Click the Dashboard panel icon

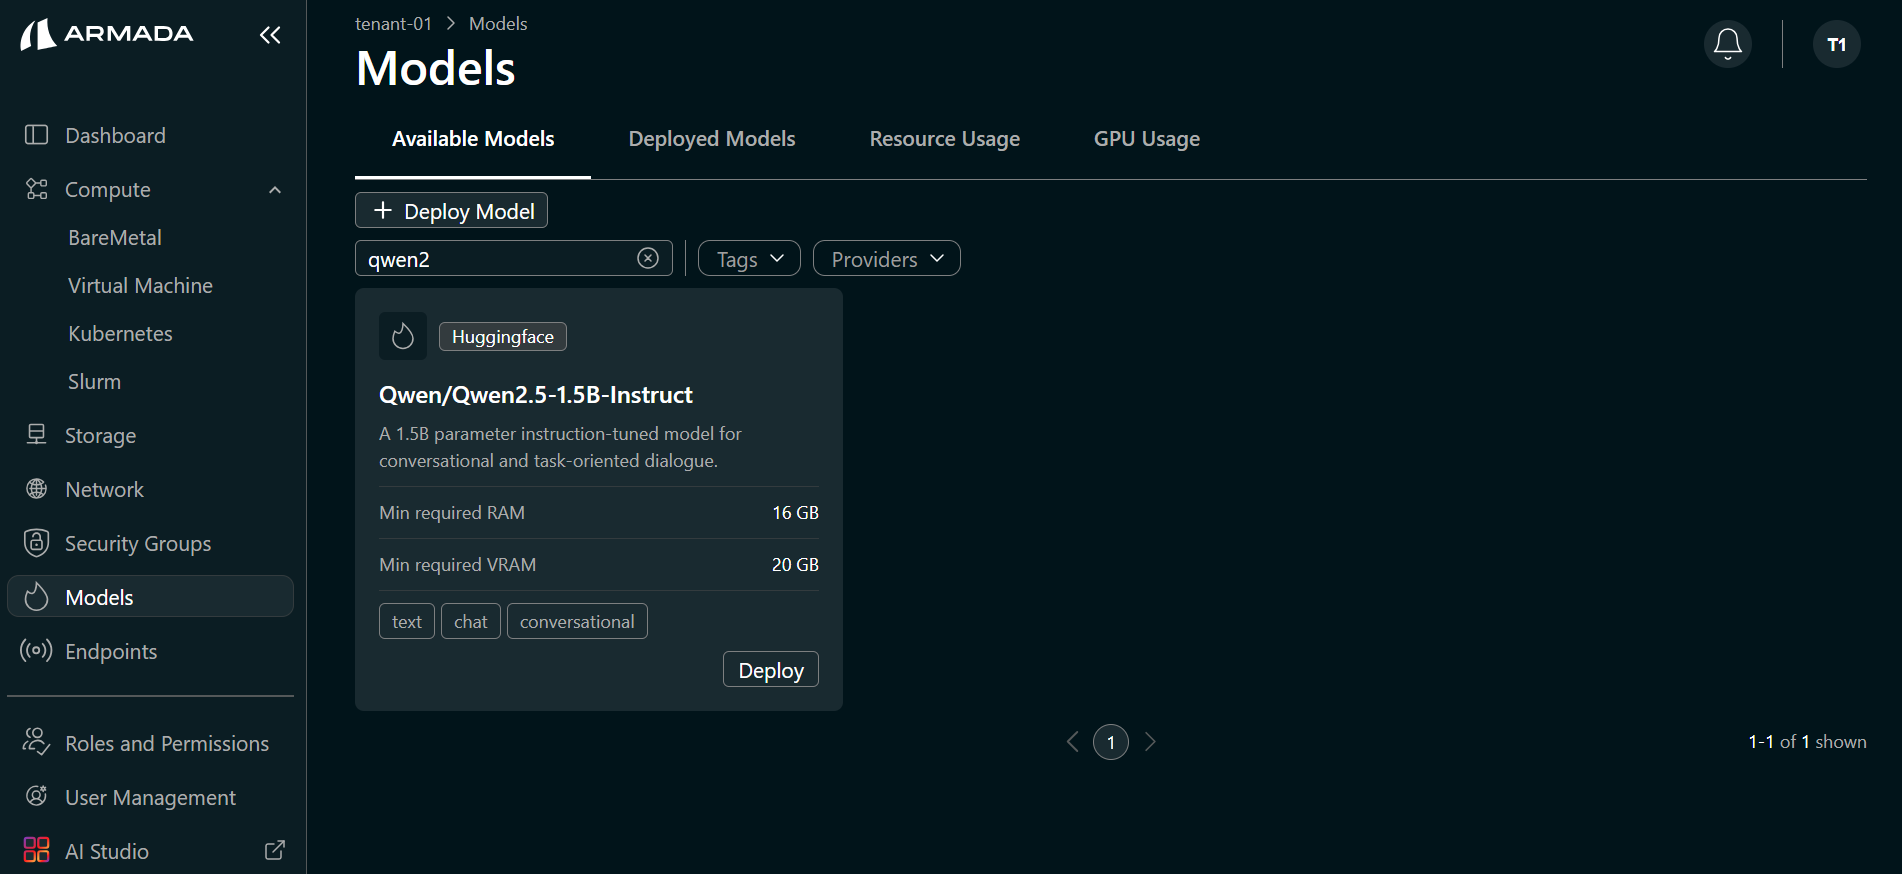[37, 135]
